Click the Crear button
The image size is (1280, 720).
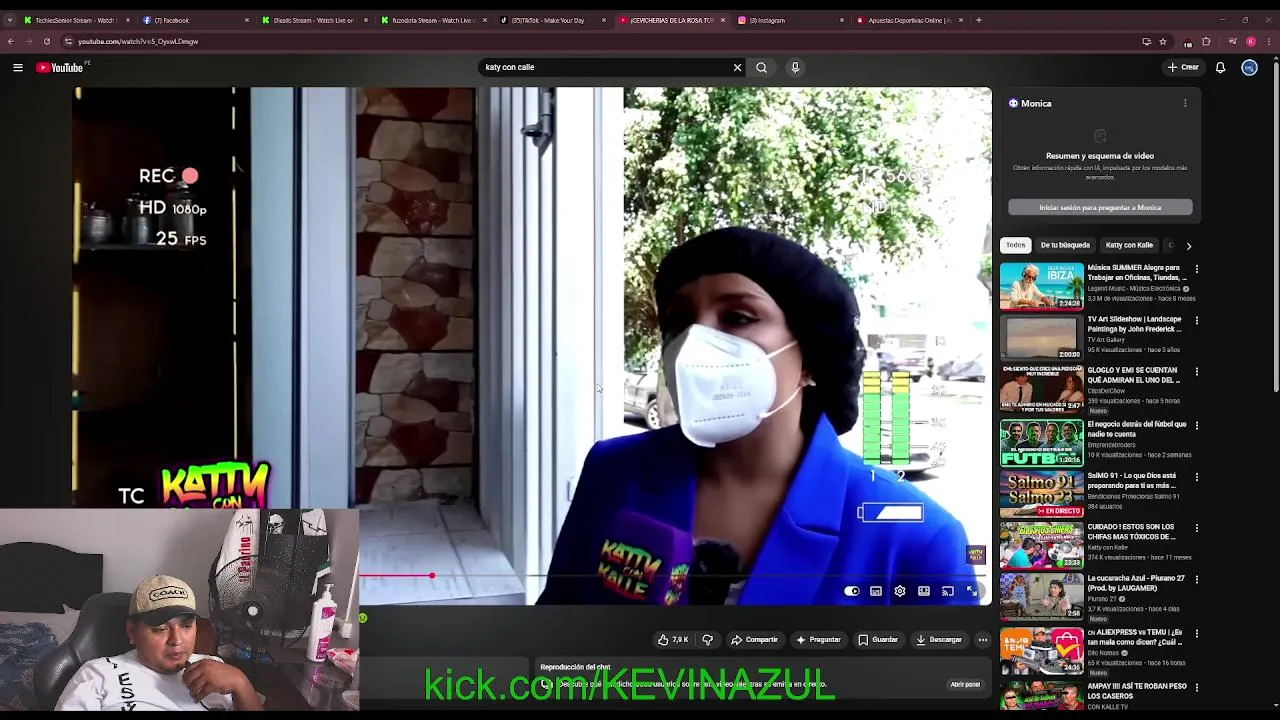1183,67
